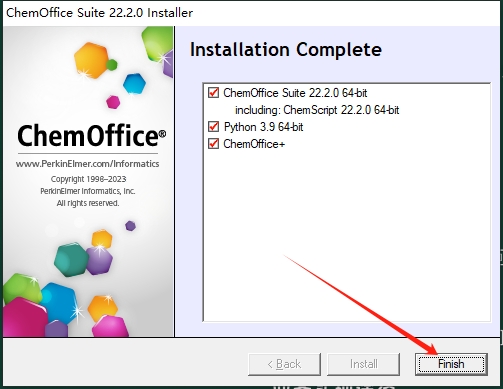Click the greyed-out Back button
The height and width of the screenshot is (389, 503).
[x=284, y=364]
